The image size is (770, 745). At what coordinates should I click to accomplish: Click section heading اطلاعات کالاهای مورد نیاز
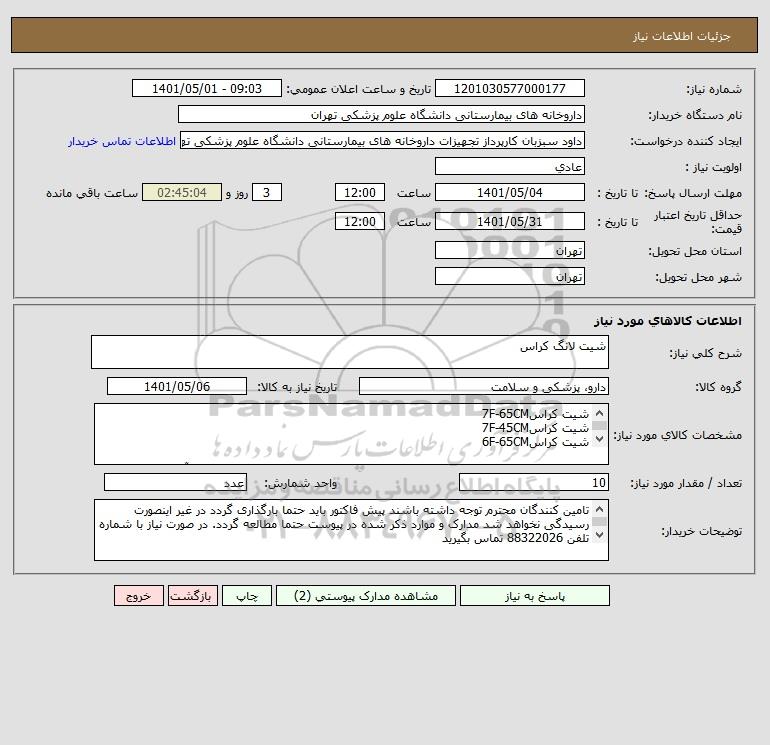[667, 321]
